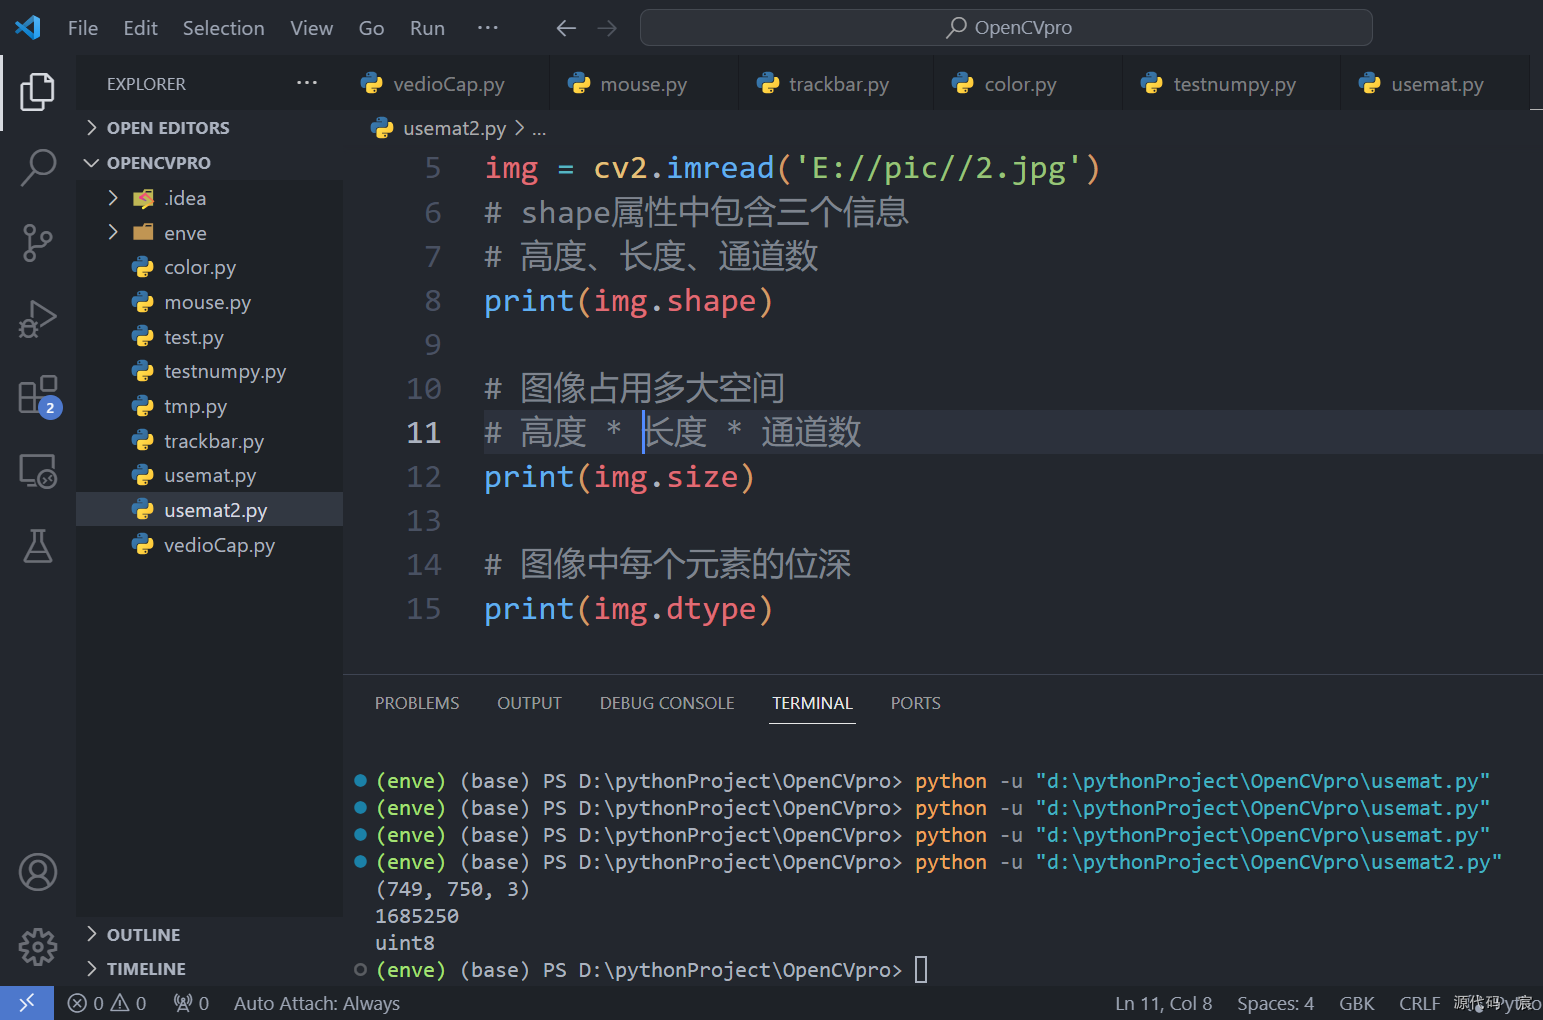Open tmp.py in the explorer tree
Viewport: 1543px width, 1020px height.
pyautogui.click(x=209, y=406)
